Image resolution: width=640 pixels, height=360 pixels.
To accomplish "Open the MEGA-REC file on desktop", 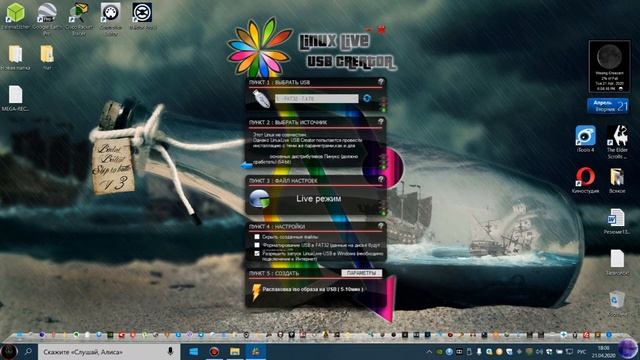I will tap(16, 98).
